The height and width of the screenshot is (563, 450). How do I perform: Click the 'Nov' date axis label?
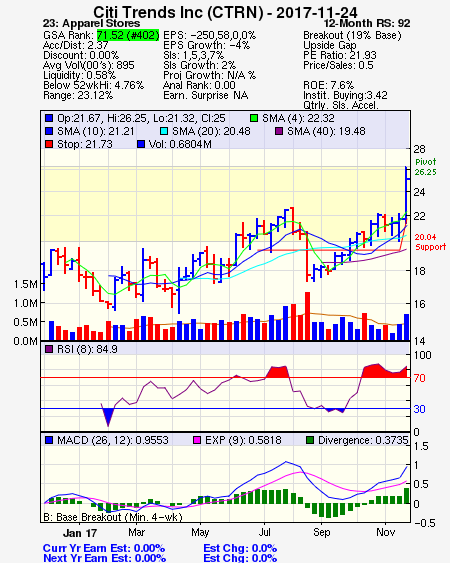(x=385, y=532)
